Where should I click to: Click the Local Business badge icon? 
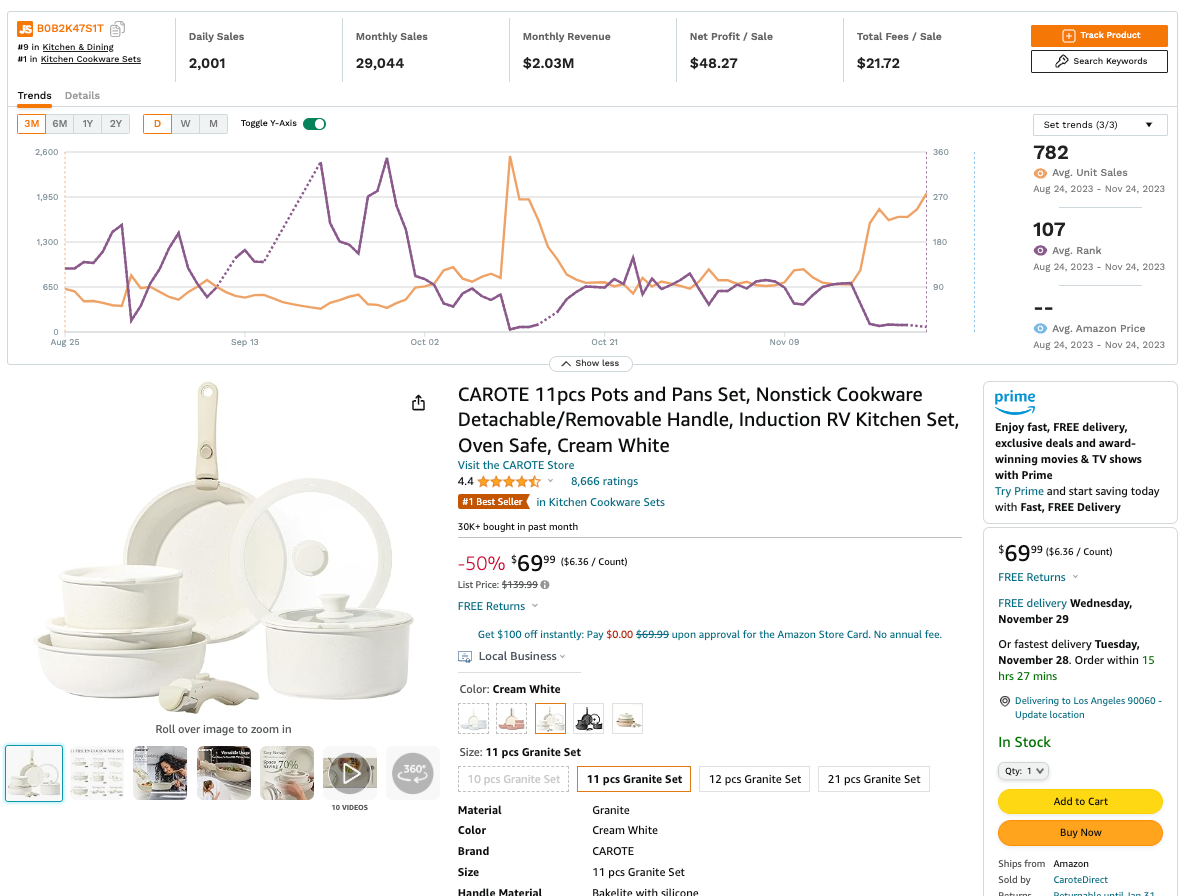(465, 657)
